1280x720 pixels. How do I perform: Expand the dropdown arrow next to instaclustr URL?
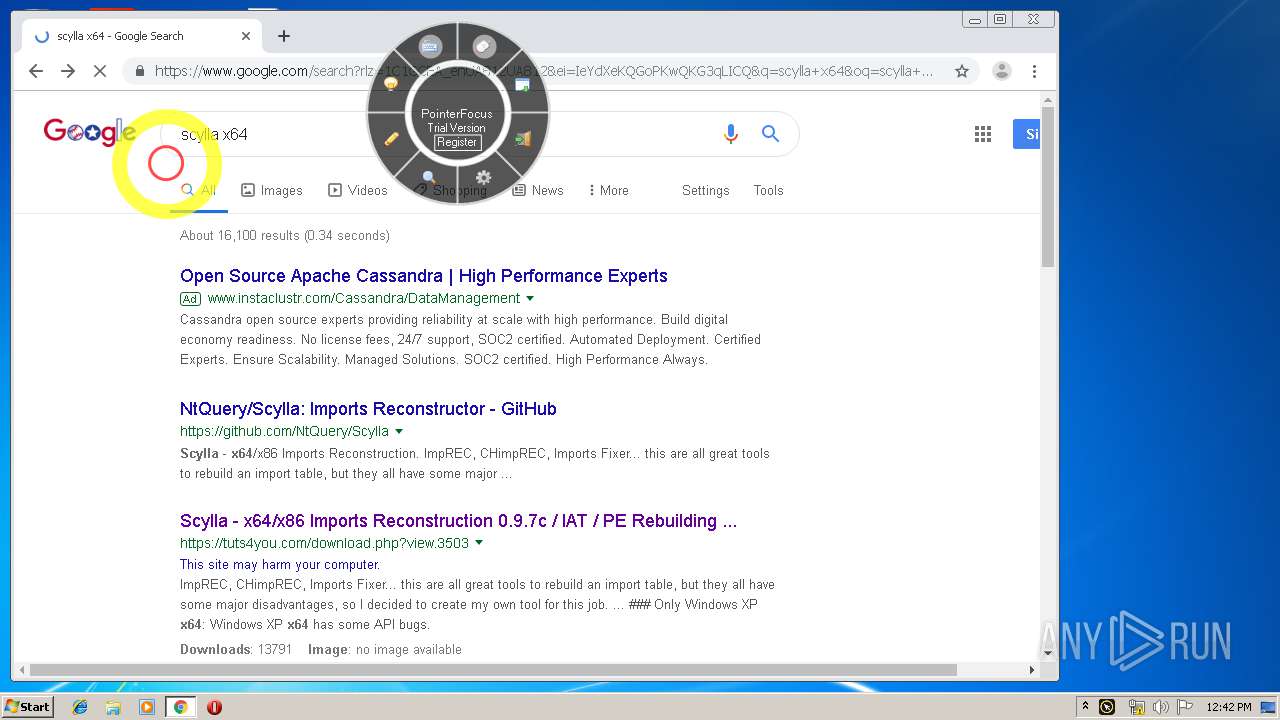click(530, 299)
